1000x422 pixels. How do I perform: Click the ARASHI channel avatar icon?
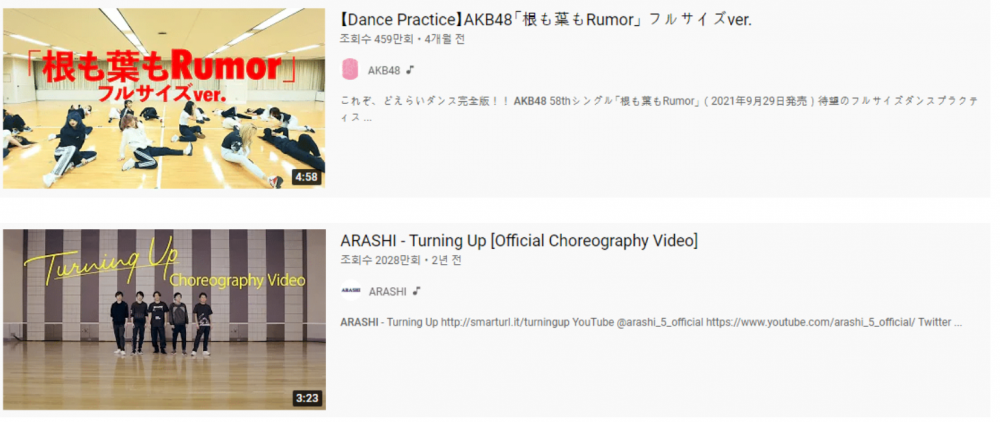350,291
